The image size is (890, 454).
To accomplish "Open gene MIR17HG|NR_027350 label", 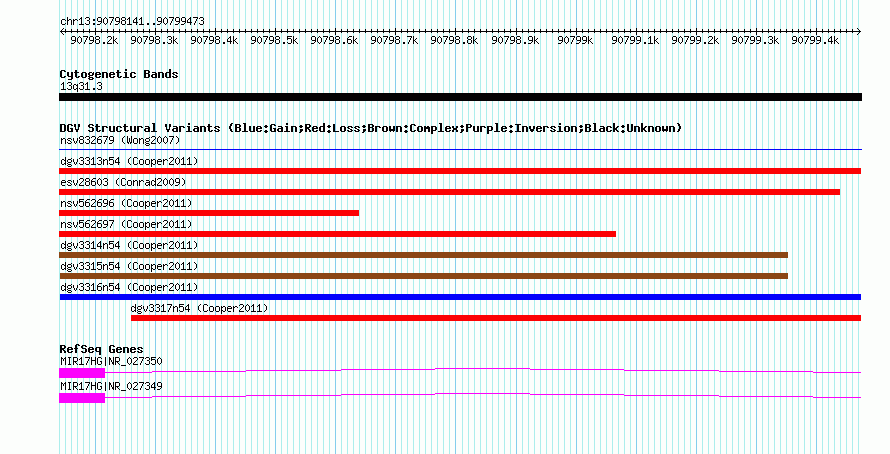I will pyautogui.click(x=111, y=361).
